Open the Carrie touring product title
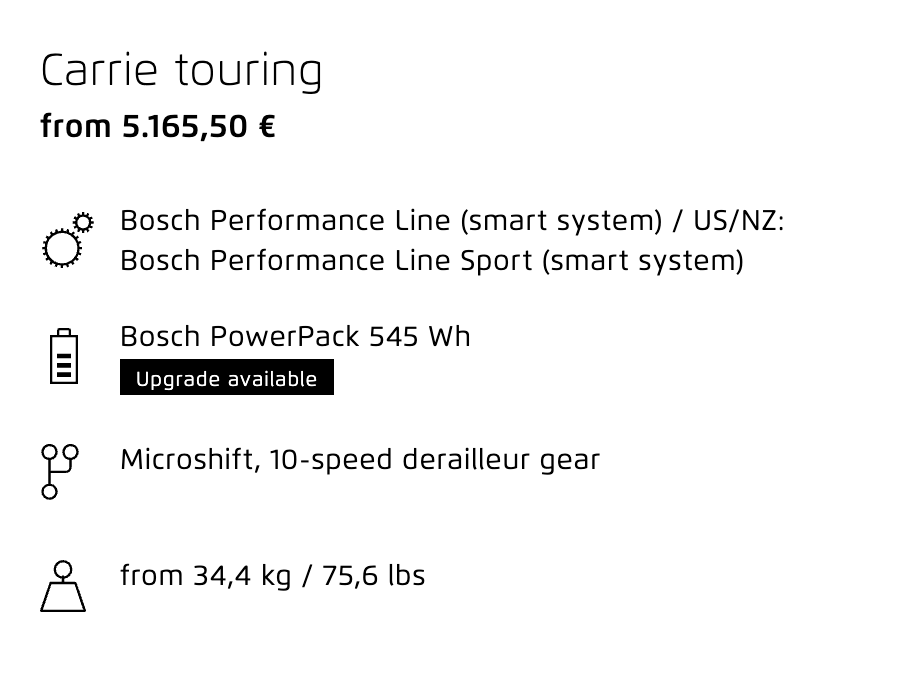 point(181,71)
